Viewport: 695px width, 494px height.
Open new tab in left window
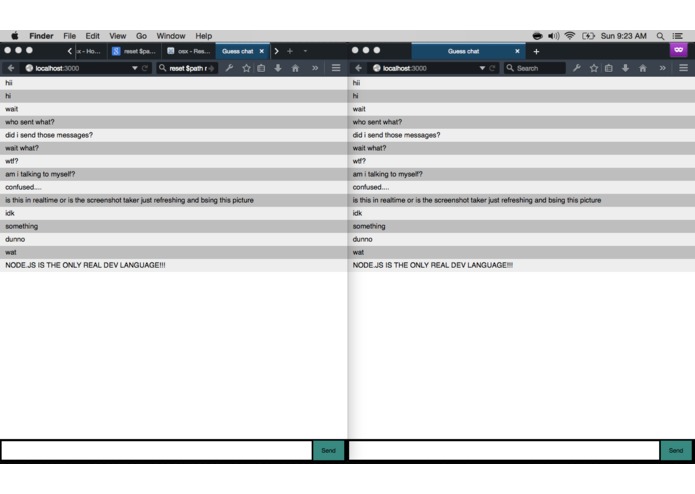tap(290, 51)
